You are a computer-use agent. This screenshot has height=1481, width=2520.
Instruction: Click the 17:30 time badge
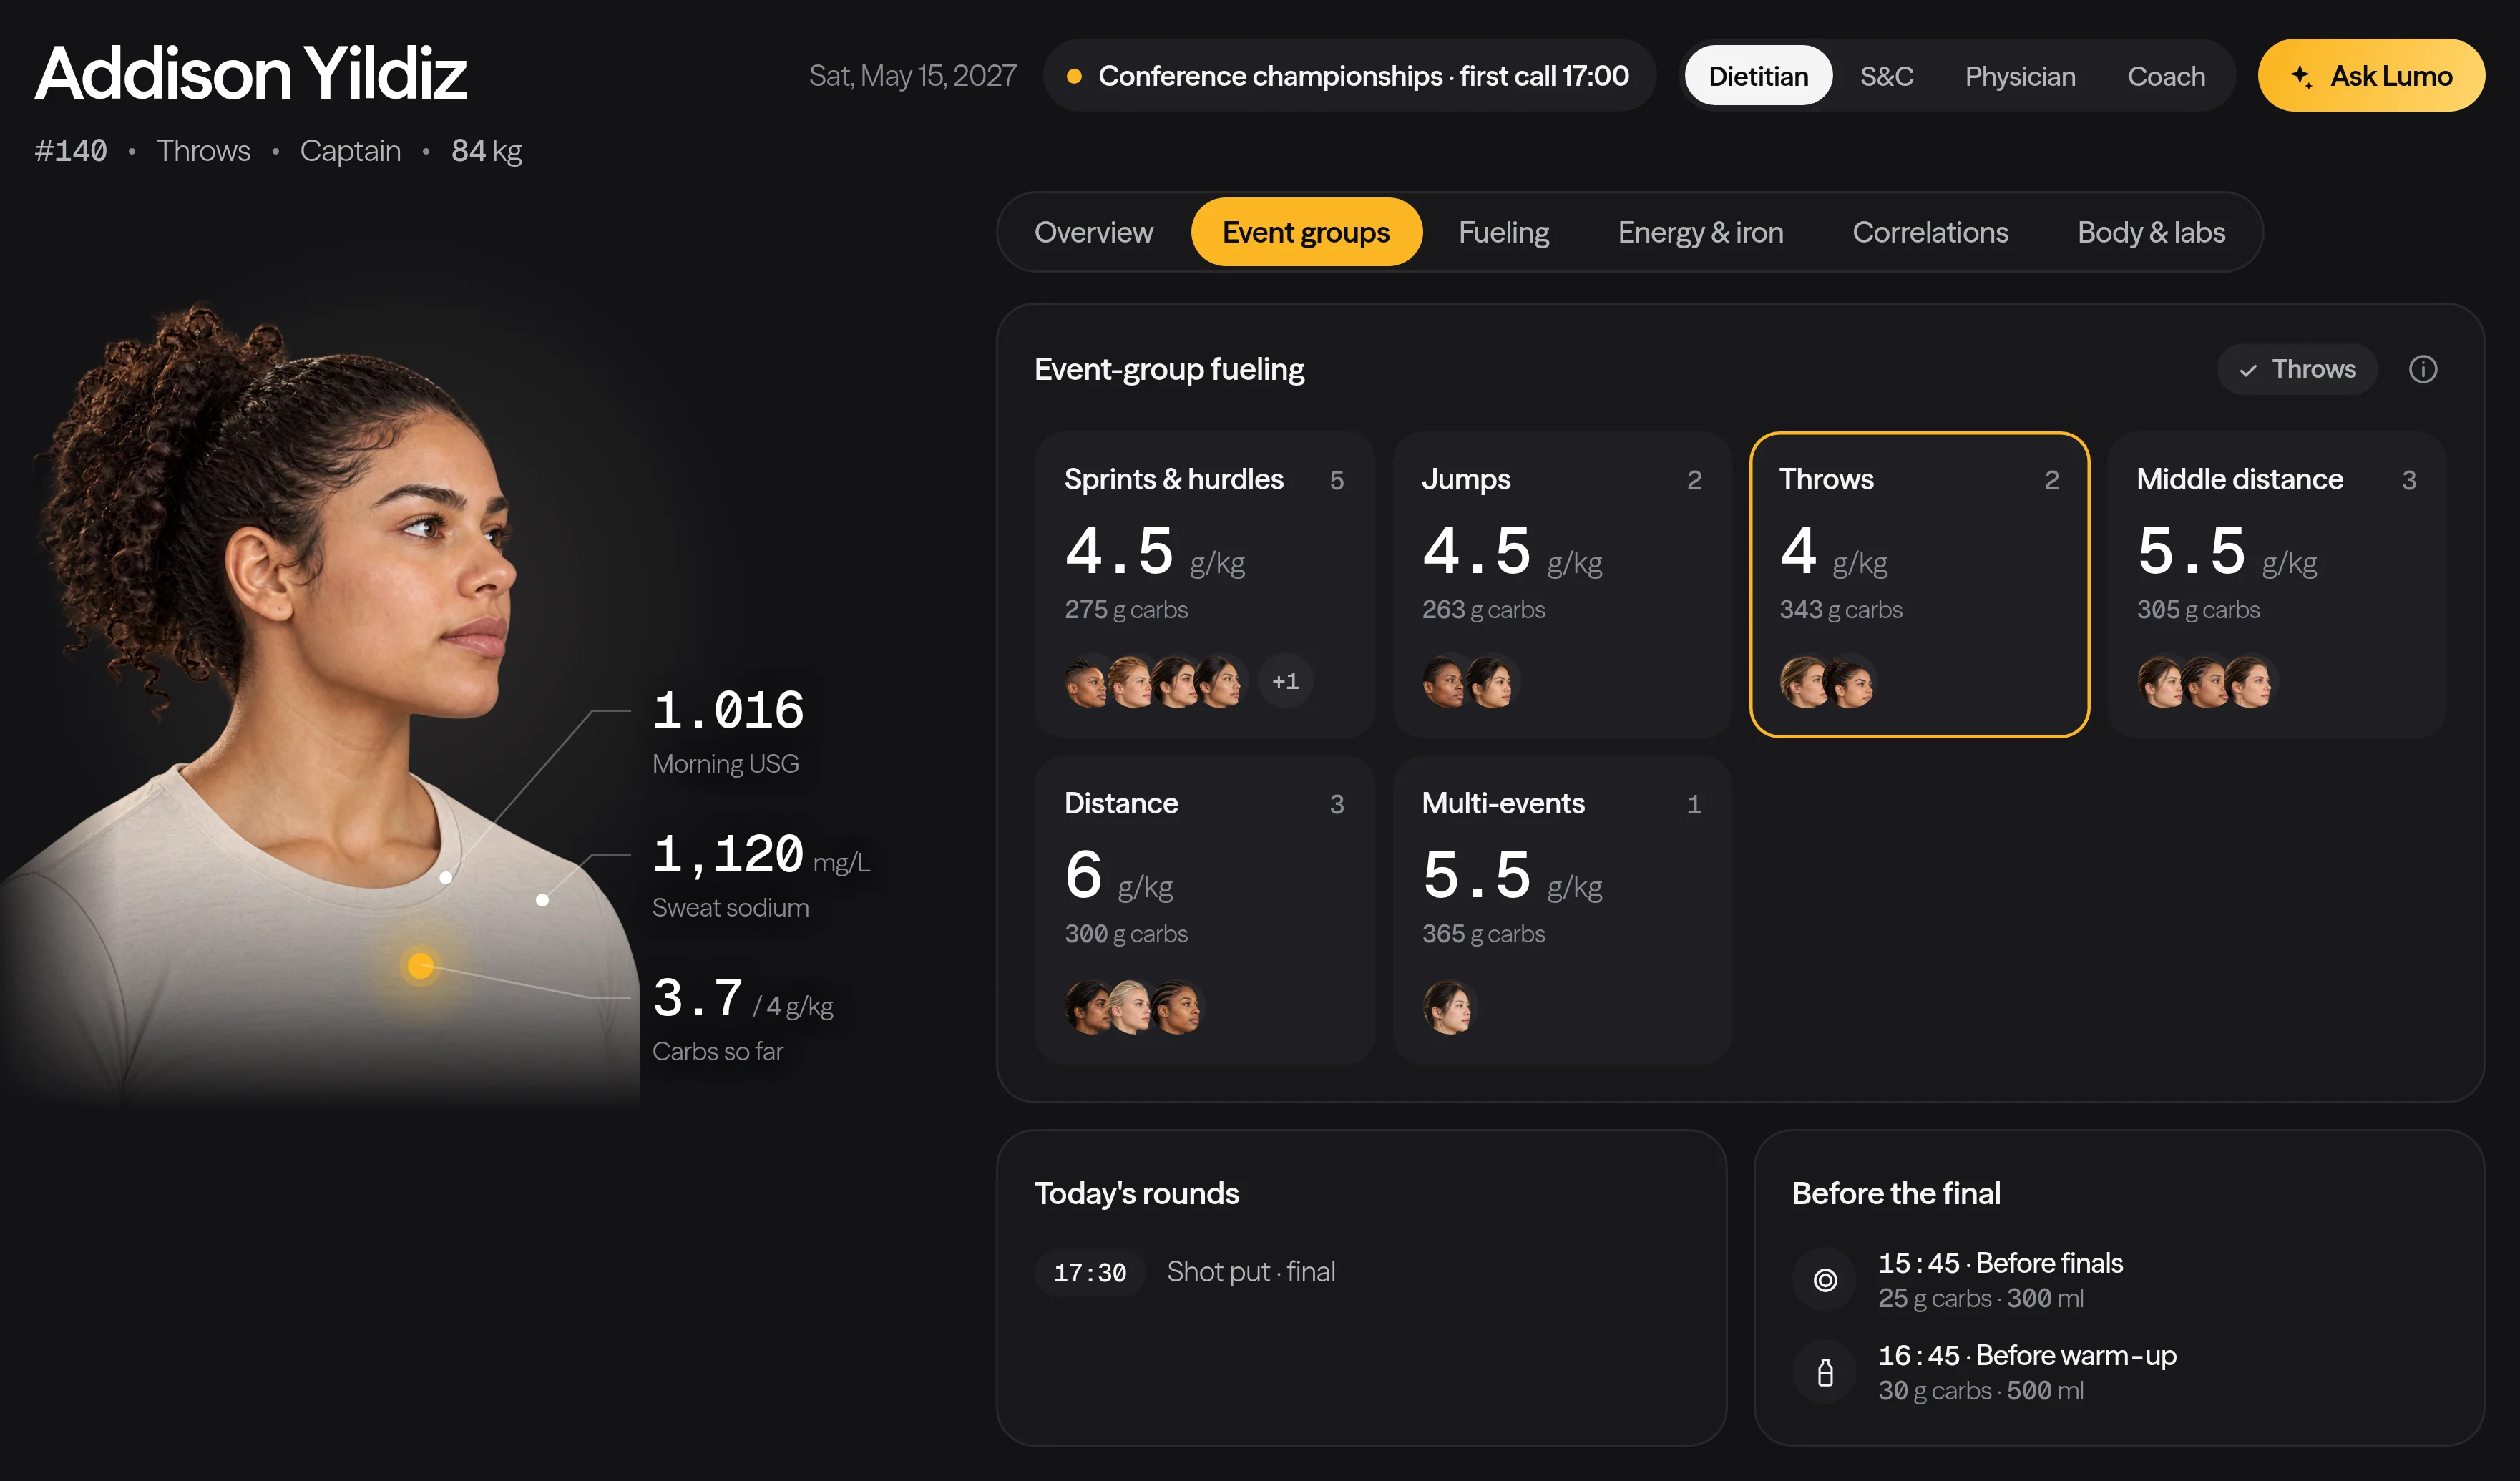click(1090, 1273)
